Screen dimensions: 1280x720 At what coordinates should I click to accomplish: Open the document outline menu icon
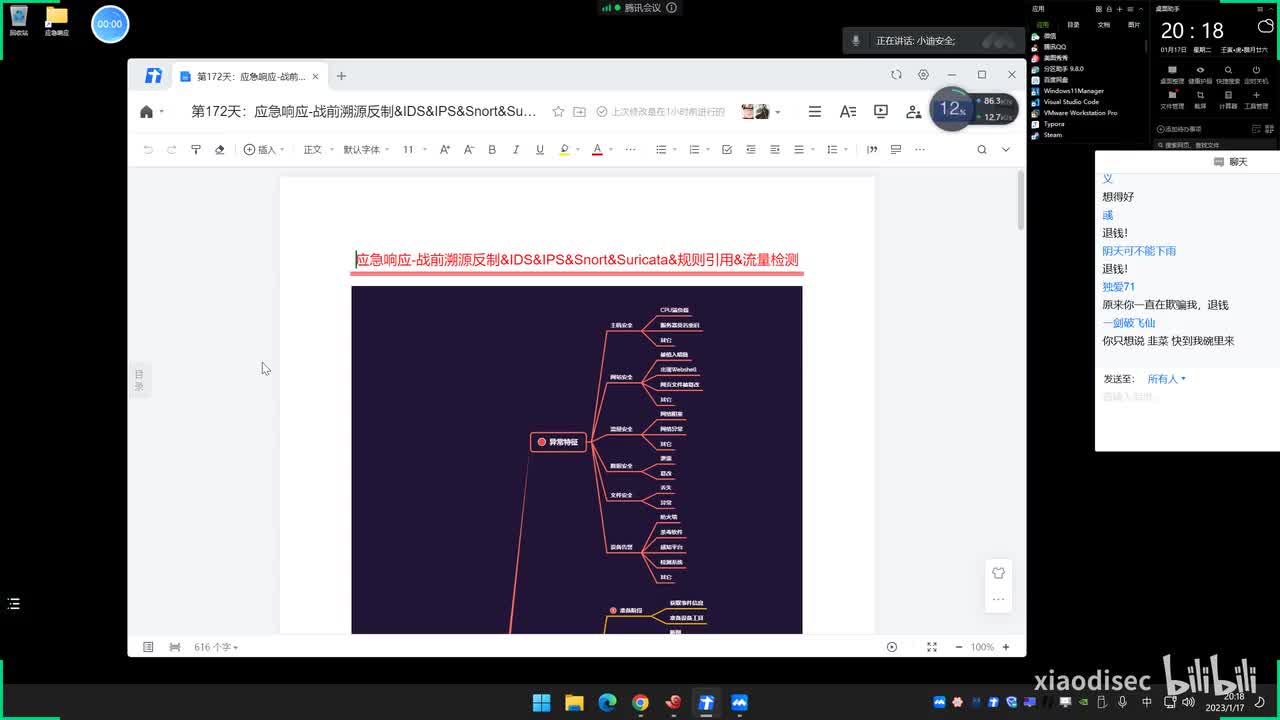pyautogui.click(x=815, y=112)
